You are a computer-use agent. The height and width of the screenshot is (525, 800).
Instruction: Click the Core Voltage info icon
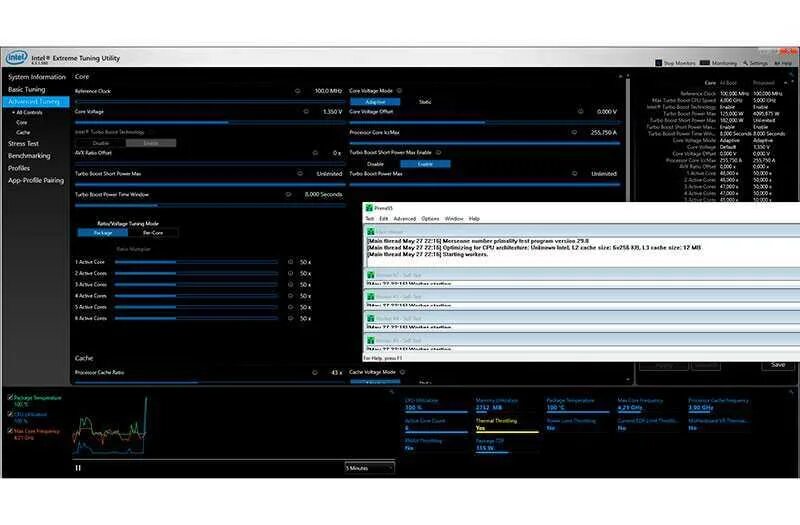click(306, 111)
